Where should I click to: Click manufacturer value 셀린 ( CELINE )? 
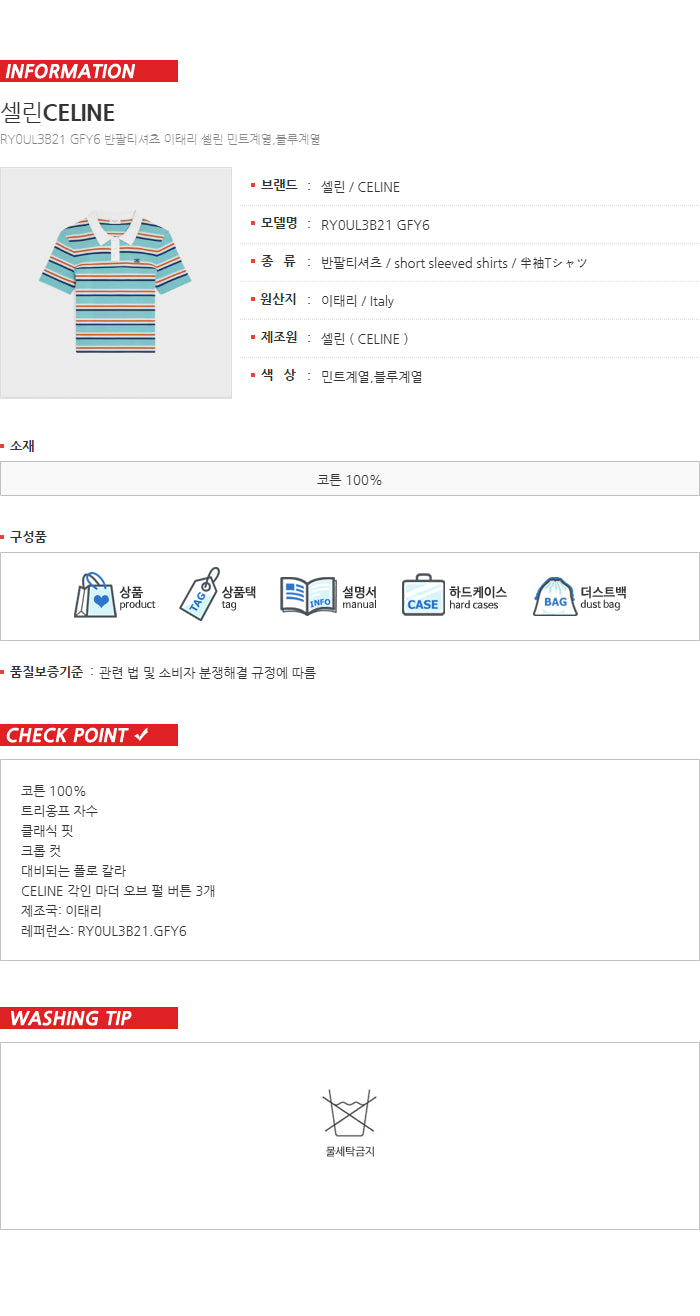(365, 339)
